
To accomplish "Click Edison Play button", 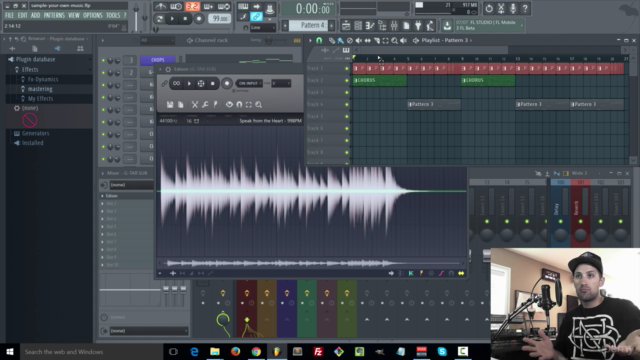I will coord(189,84).
